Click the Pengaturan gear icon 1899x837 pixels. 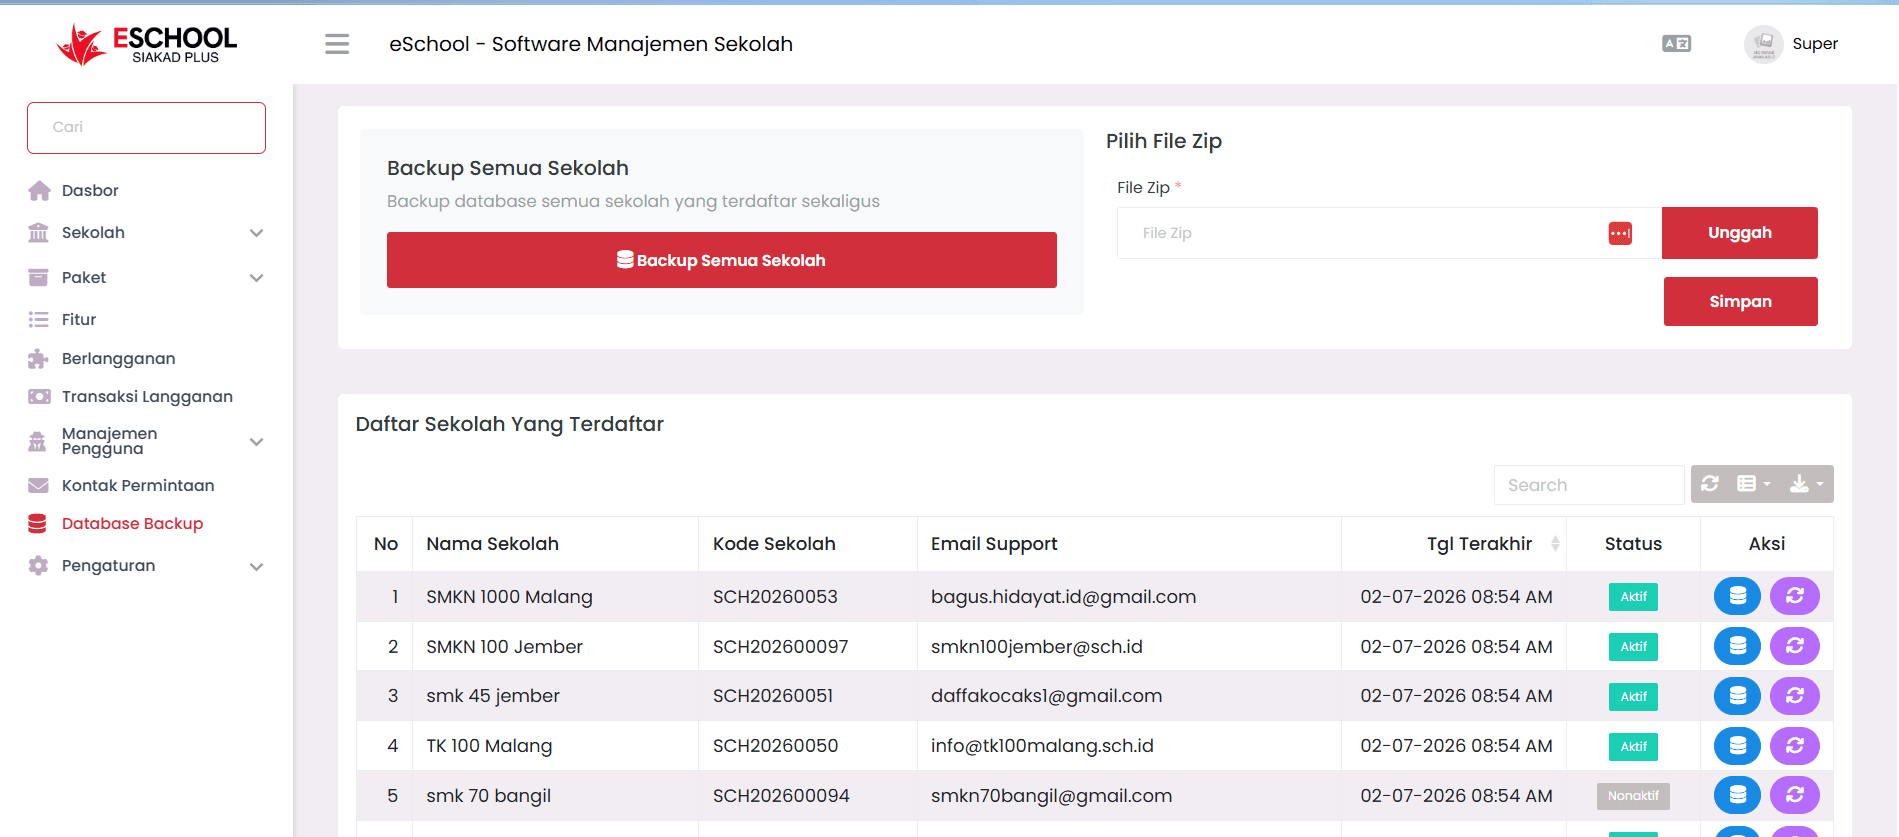[x=39, y=566]
